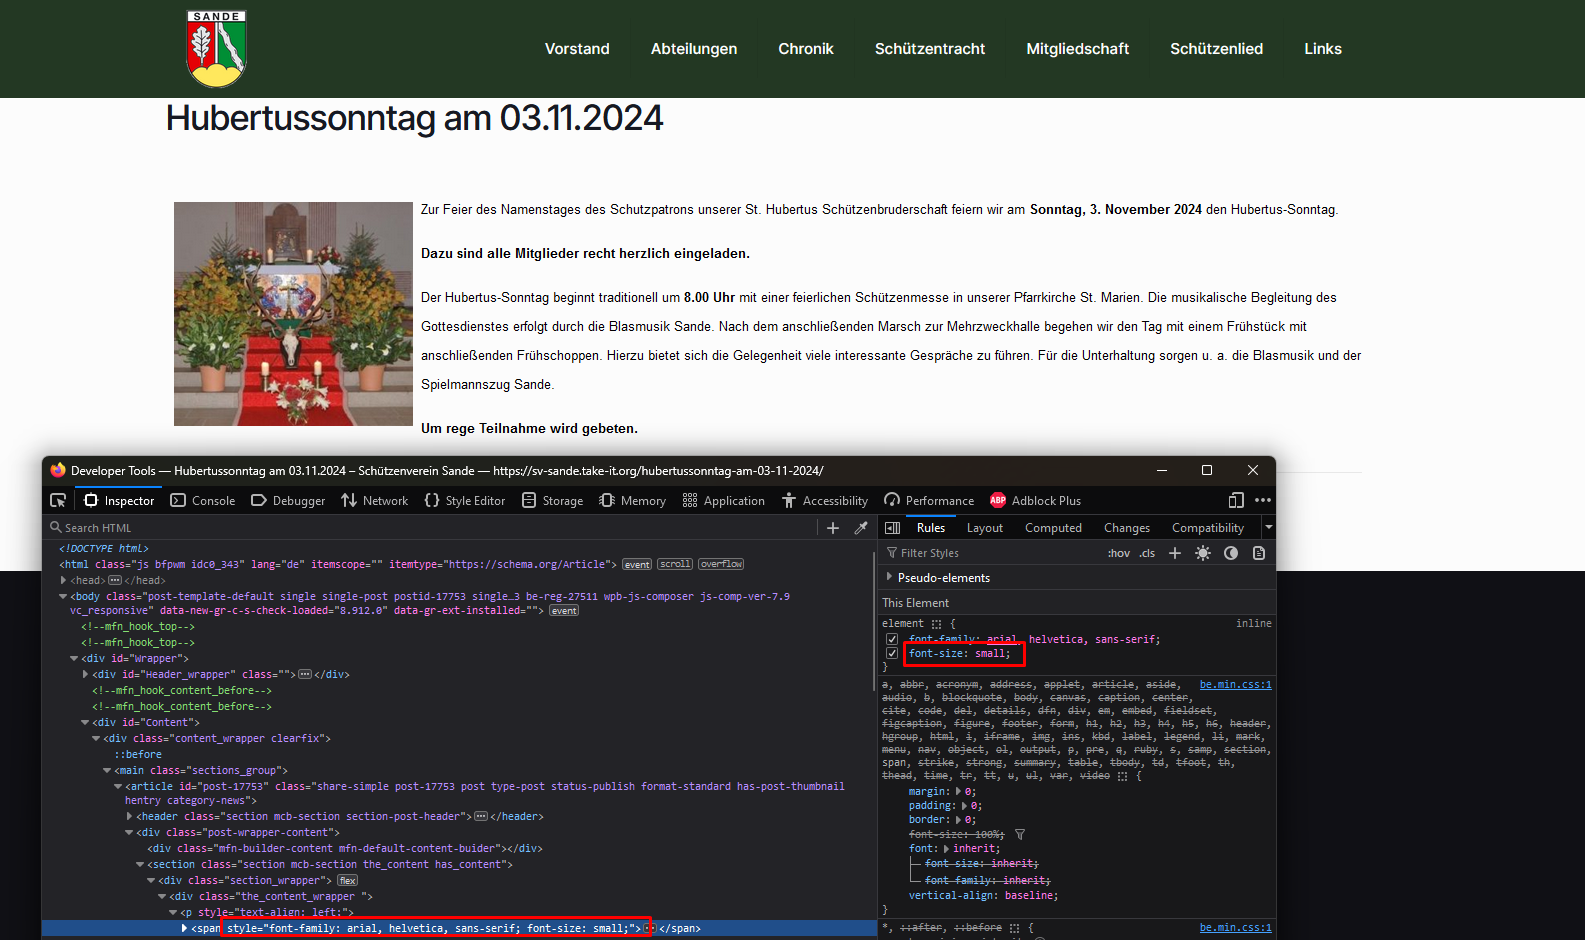Switch to the Network panel
The width and height of the screenshot is (1585, 940).
[375, 500]
